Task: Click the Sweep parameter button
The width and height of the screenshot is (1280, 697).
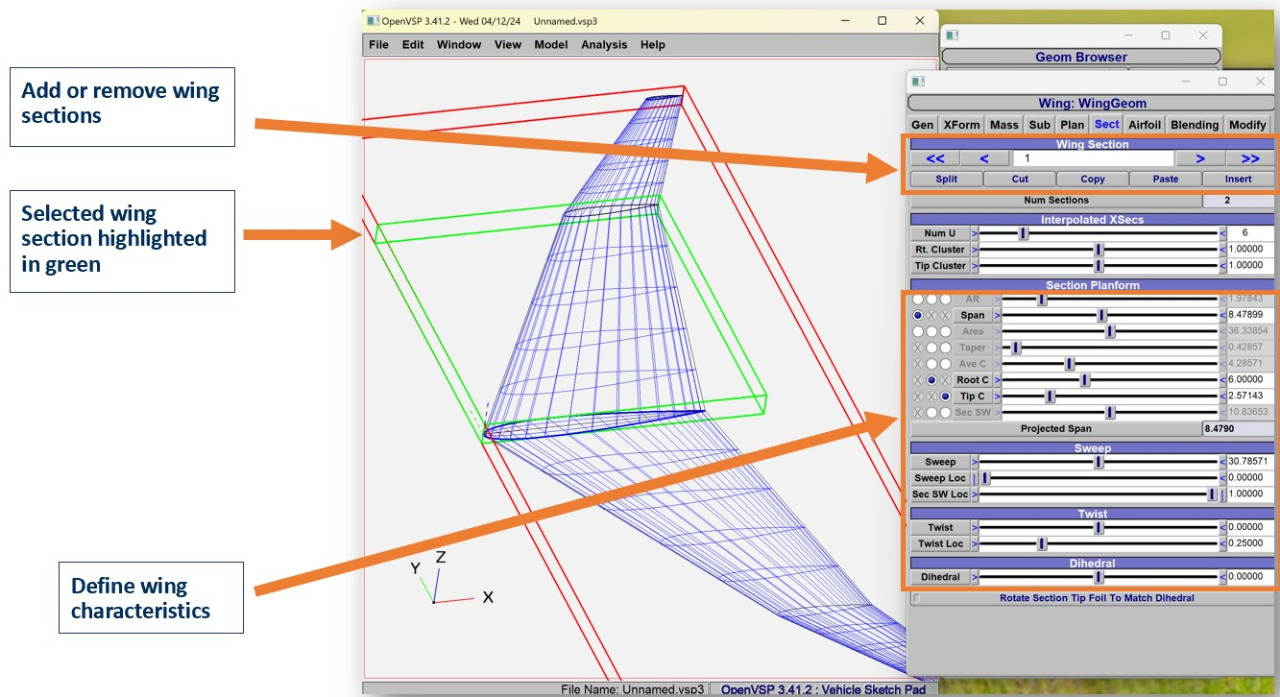Action: point(939,462)
